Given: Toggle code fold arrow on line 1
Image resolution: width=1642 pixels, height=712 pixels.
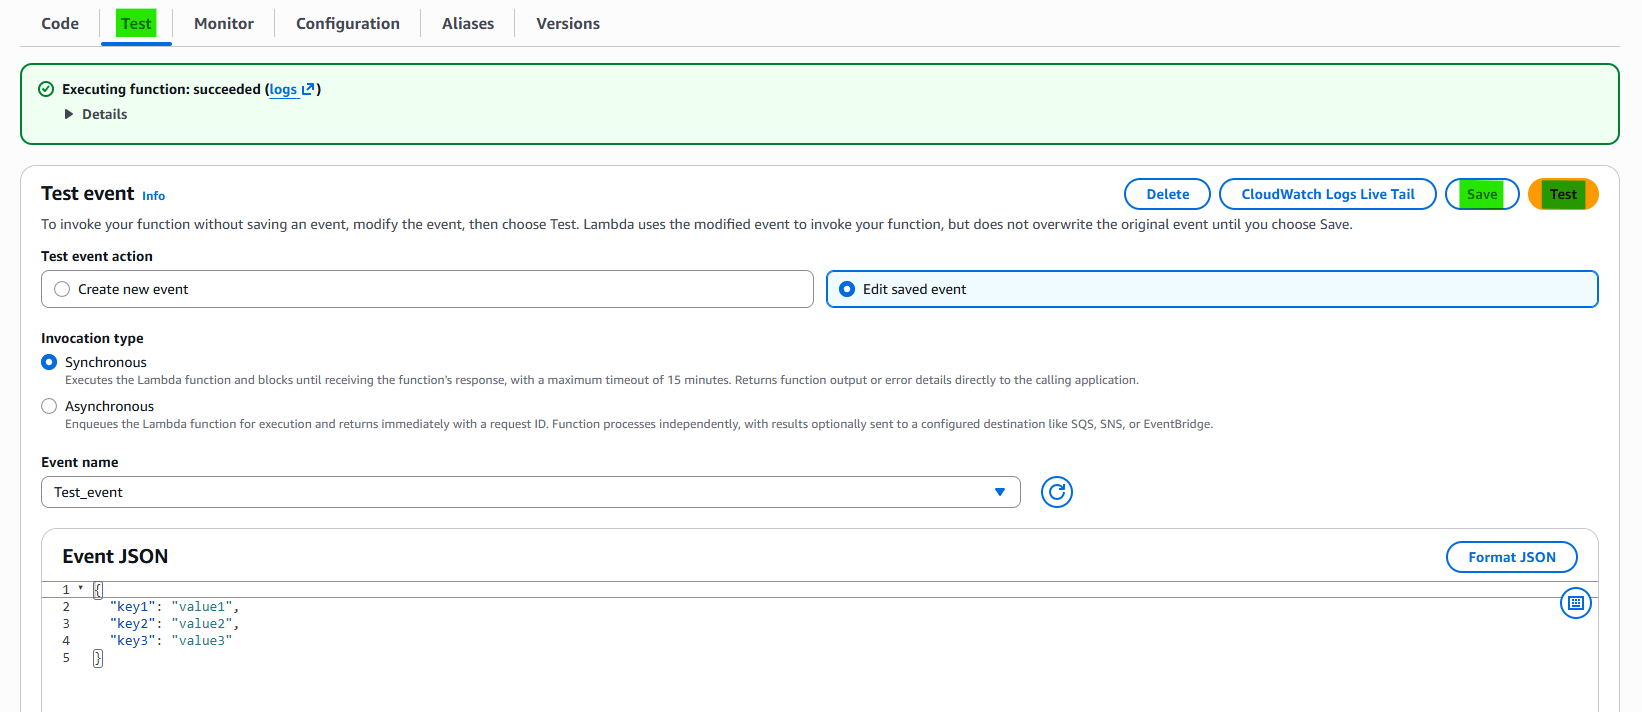Looking at the screenshot, I should (81, 588).
